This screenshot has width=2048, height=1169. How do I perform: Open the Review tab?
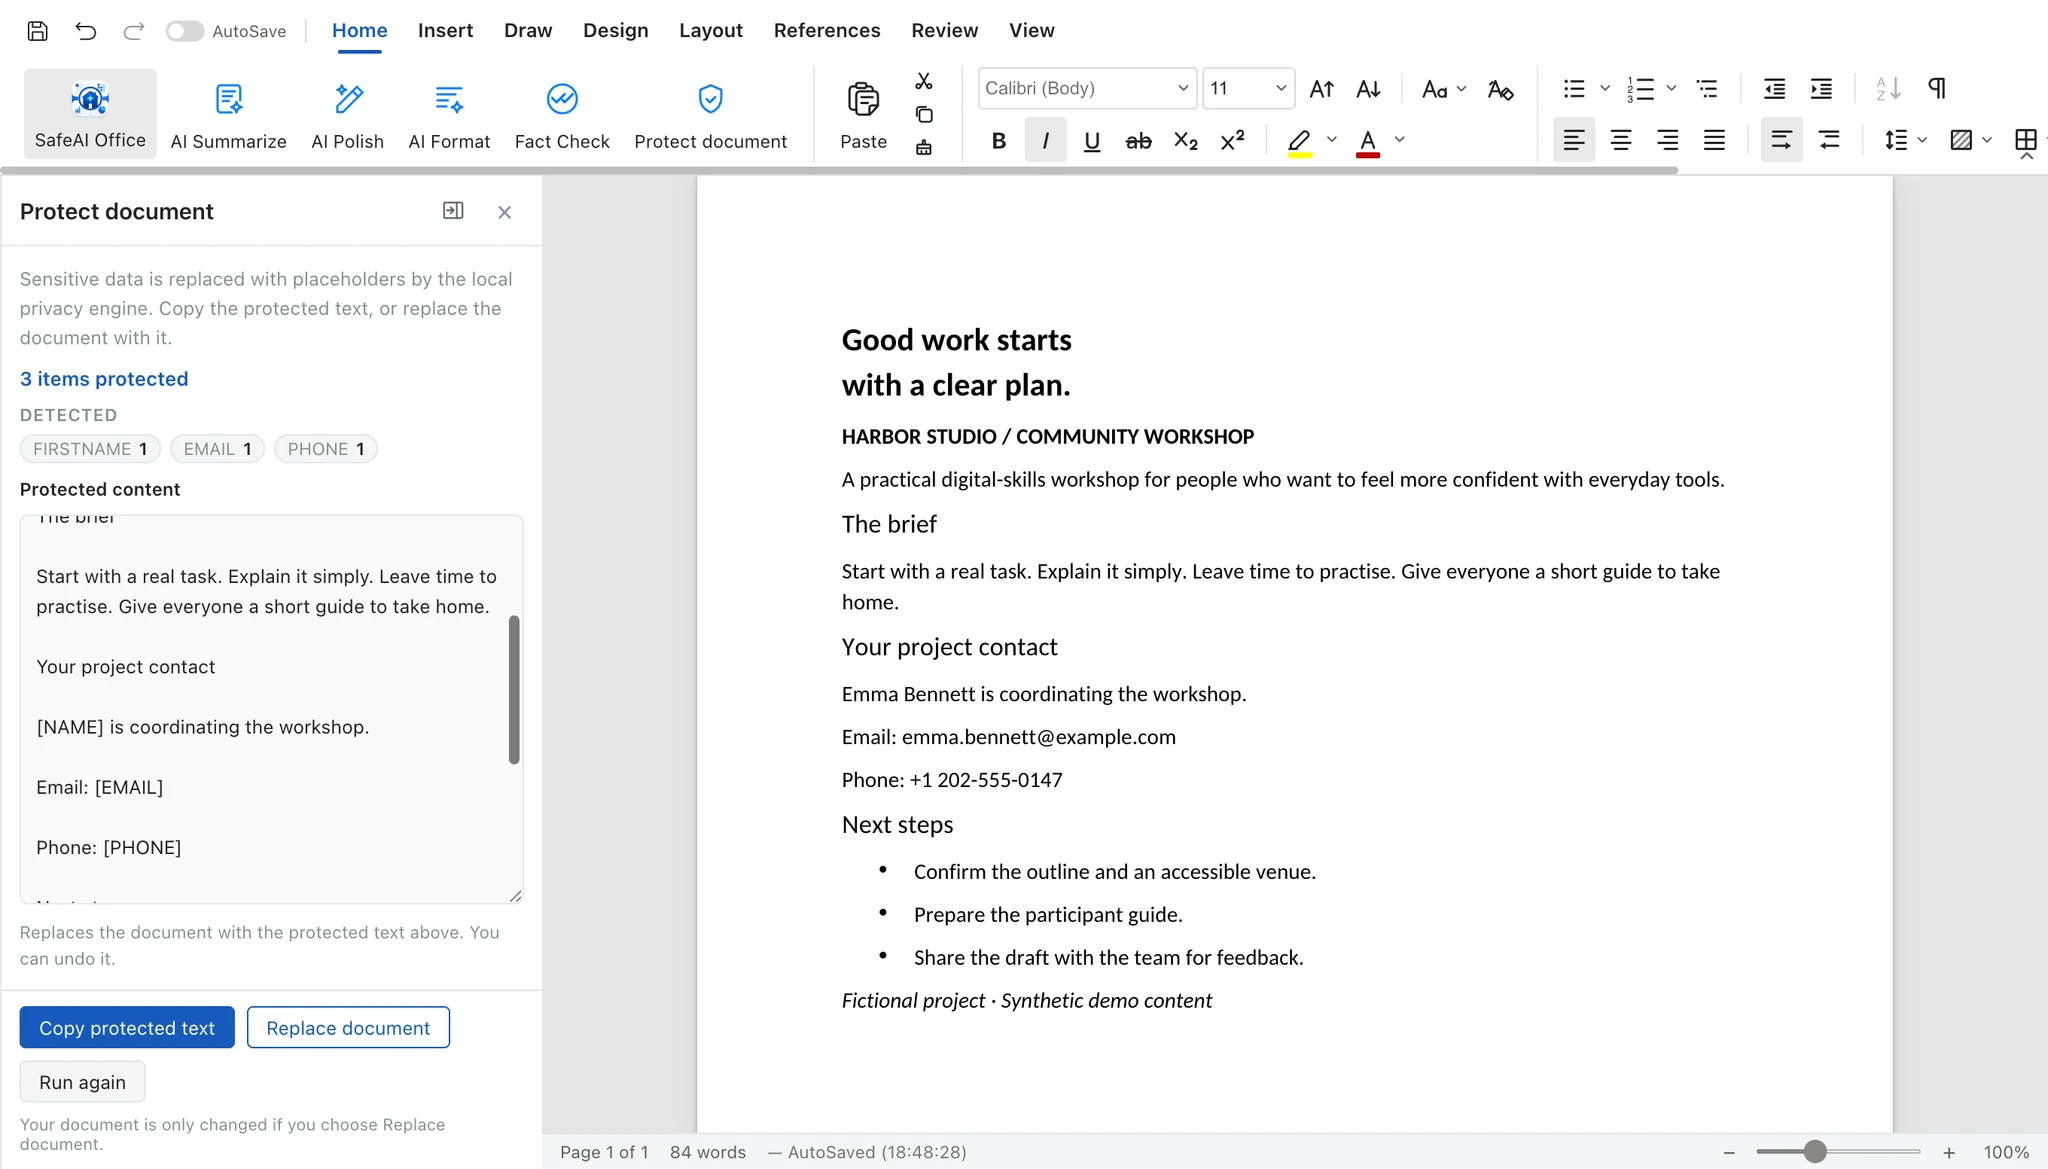coord(944,31)
